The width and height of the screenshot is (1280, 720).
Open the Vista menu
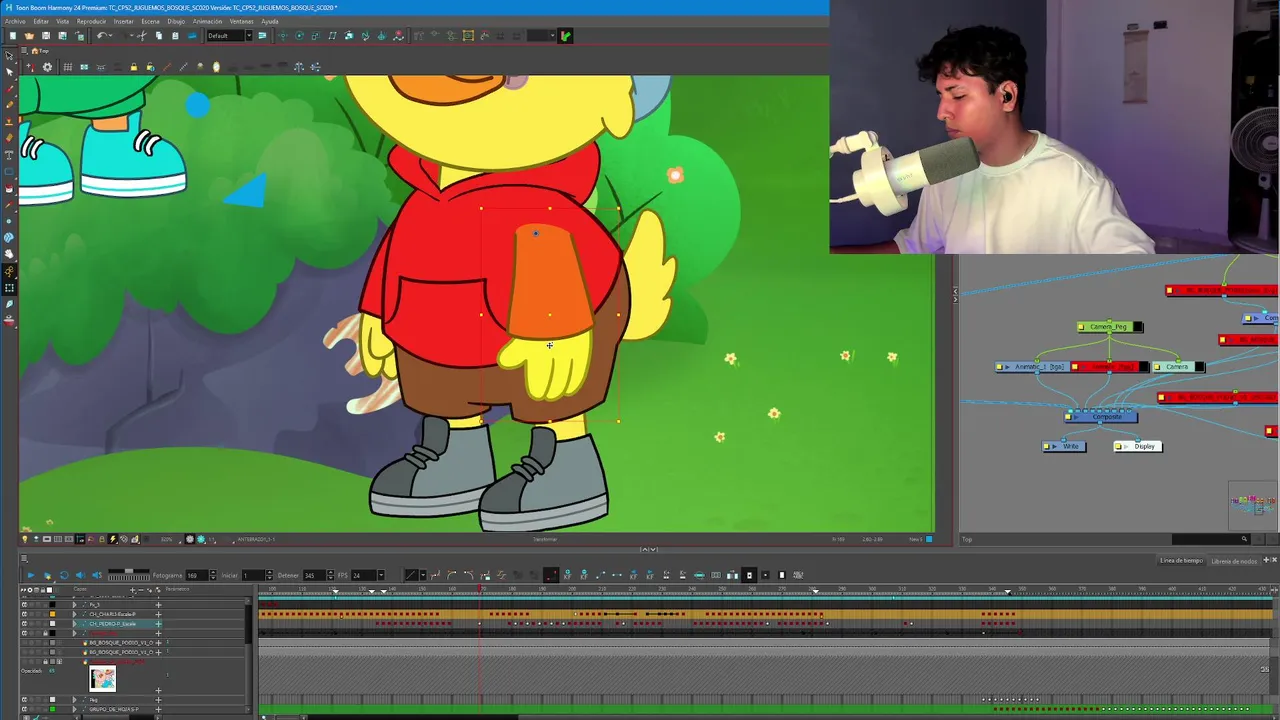tap(63, 21)
